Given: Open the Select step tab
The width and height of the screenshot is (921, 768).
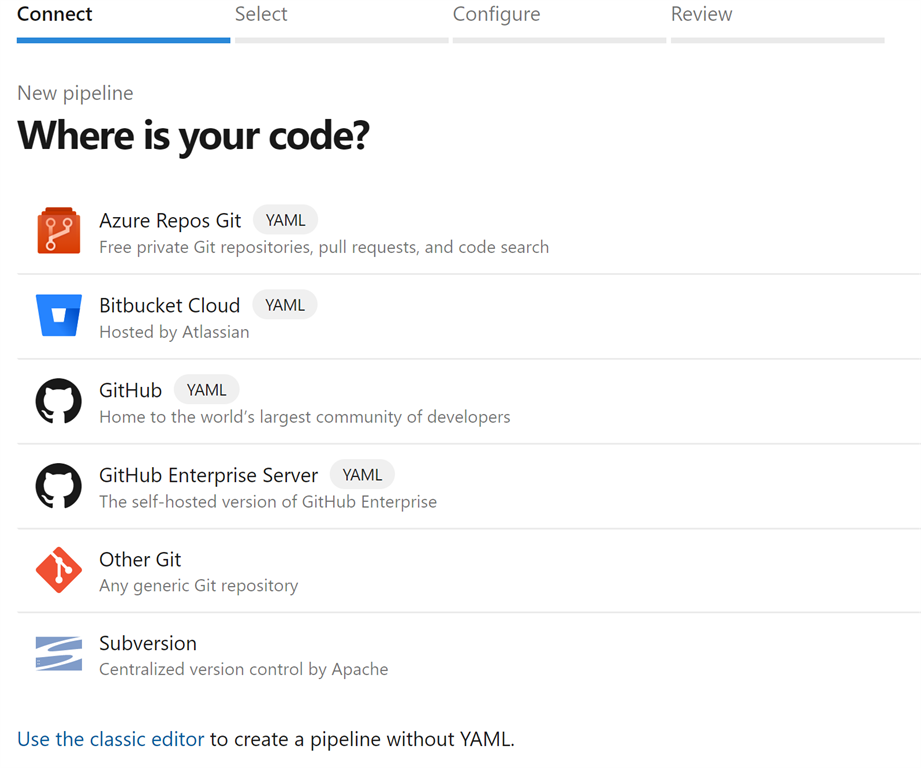Looking at the screenshot, I should pyautogui.click(x=261, y=14).
